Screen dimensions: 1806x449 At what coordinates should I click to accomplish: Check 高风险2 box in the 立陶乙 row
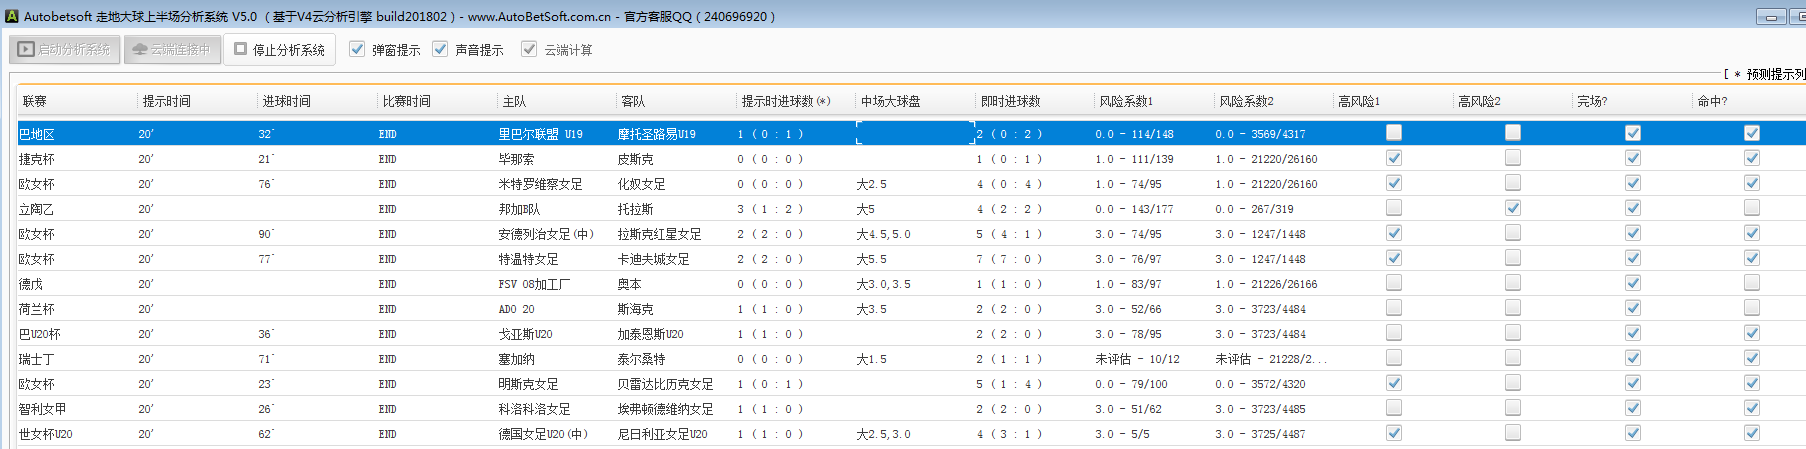click(x=1513, y=208)
